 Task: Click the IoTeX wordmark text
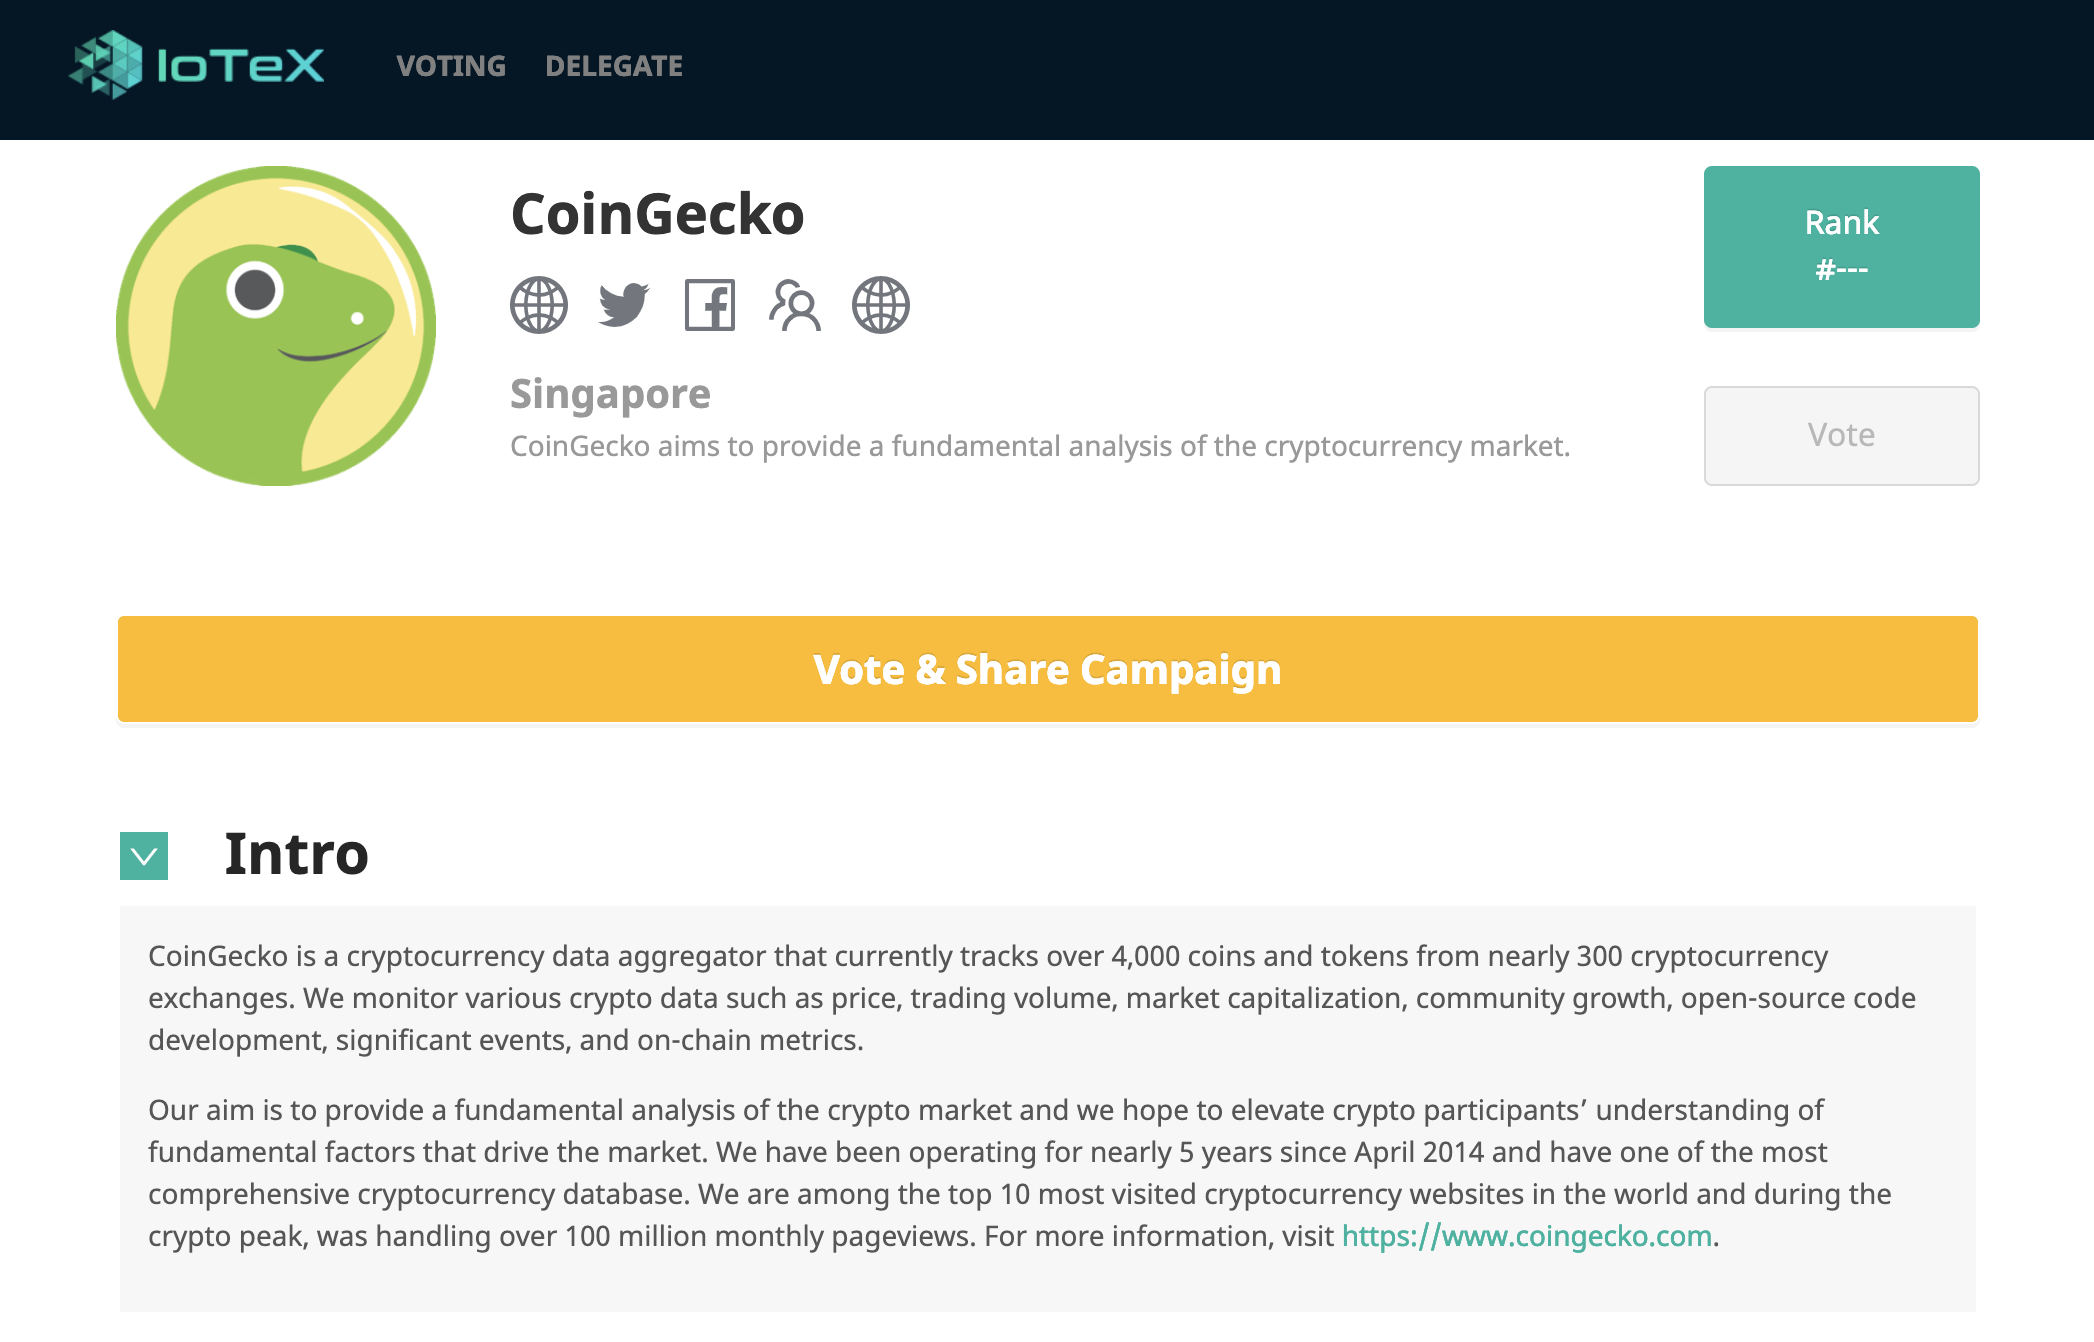pos(240,66)
